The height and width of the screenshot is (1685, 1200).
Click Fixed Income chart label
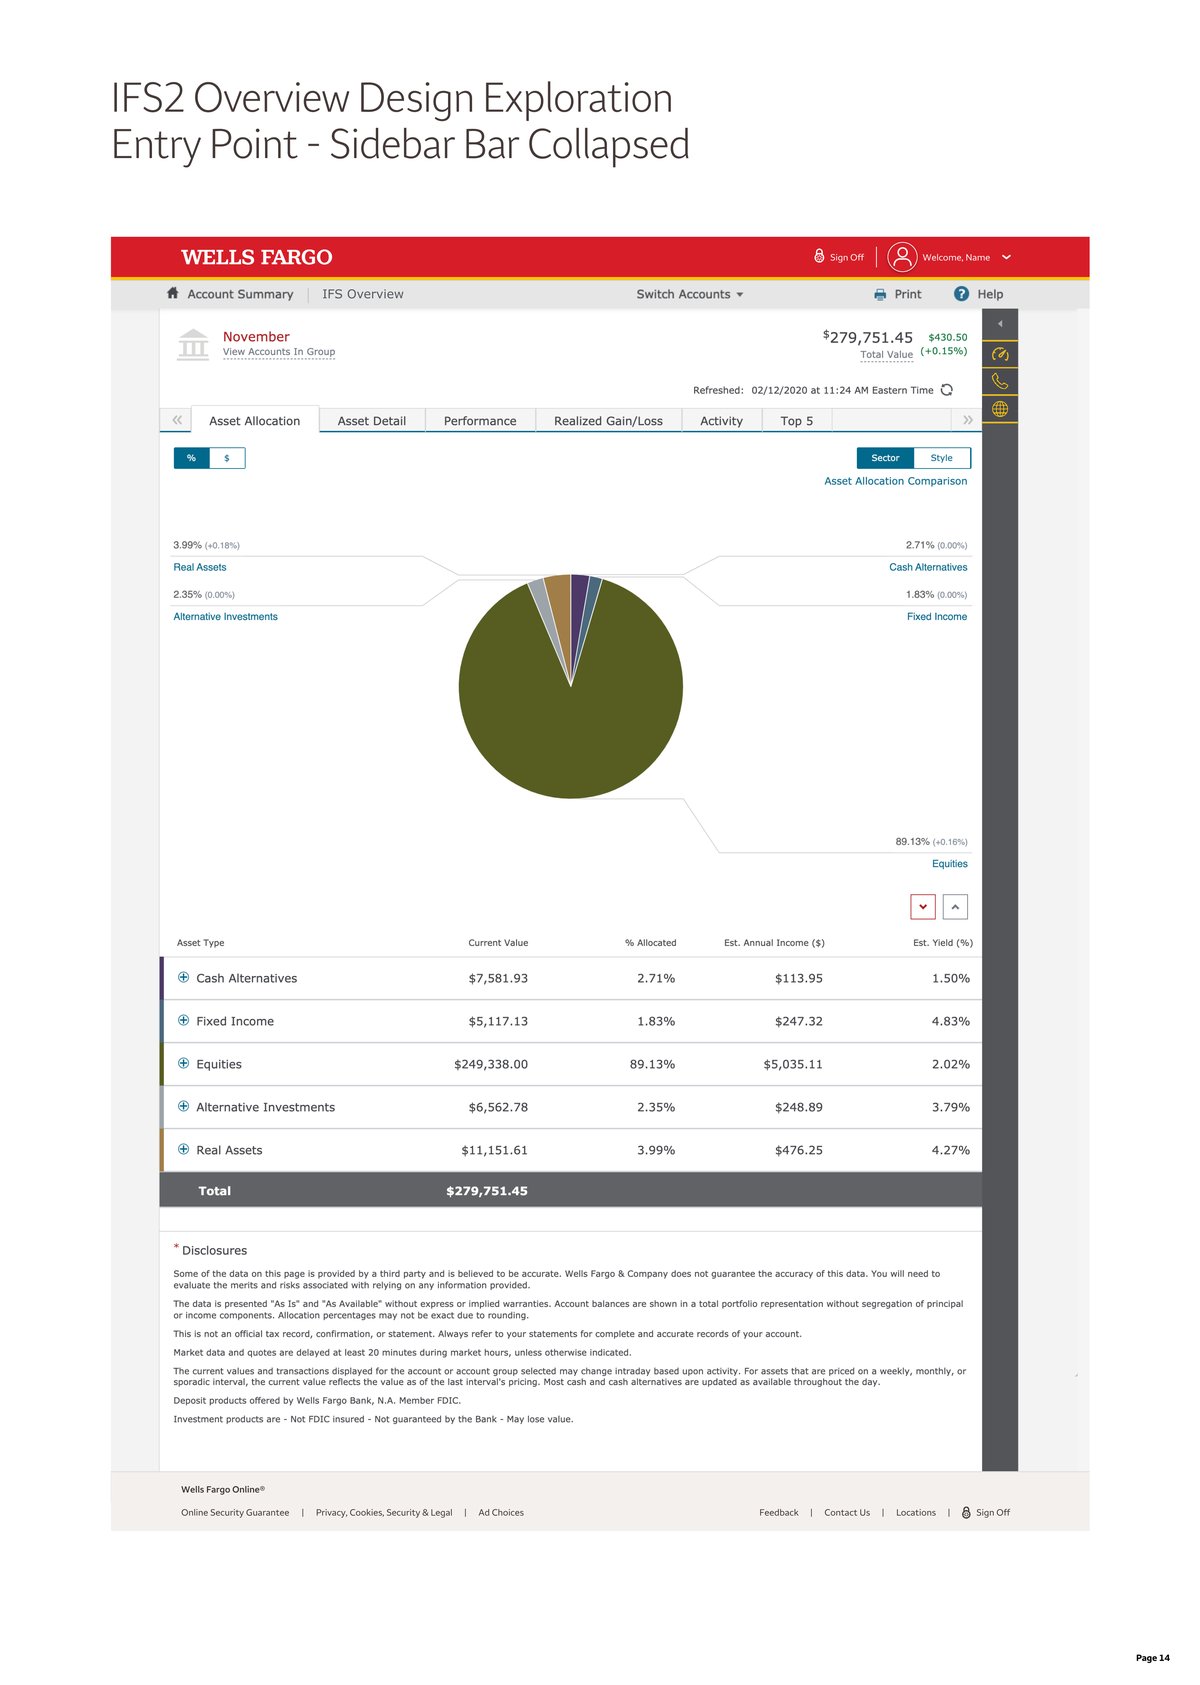tap(937, 616)
